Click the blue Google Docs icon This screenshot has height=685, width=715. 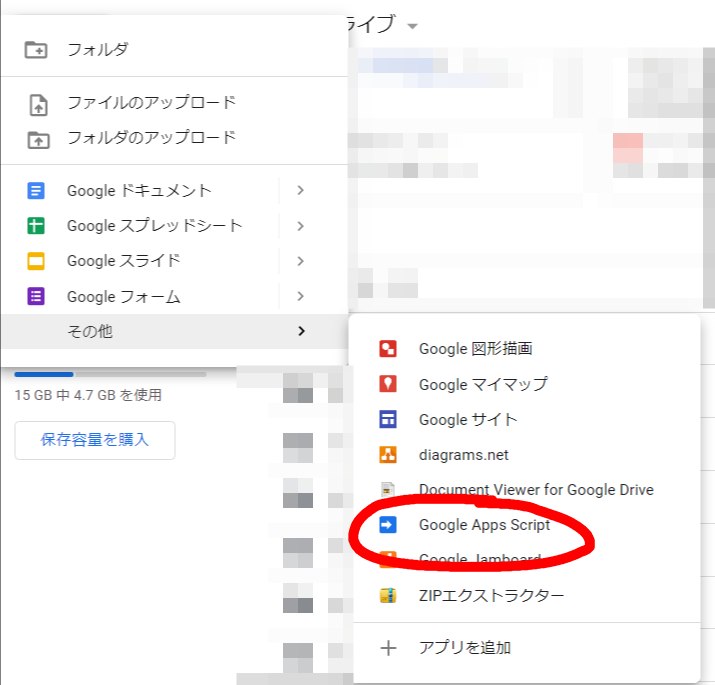point(36,191)
